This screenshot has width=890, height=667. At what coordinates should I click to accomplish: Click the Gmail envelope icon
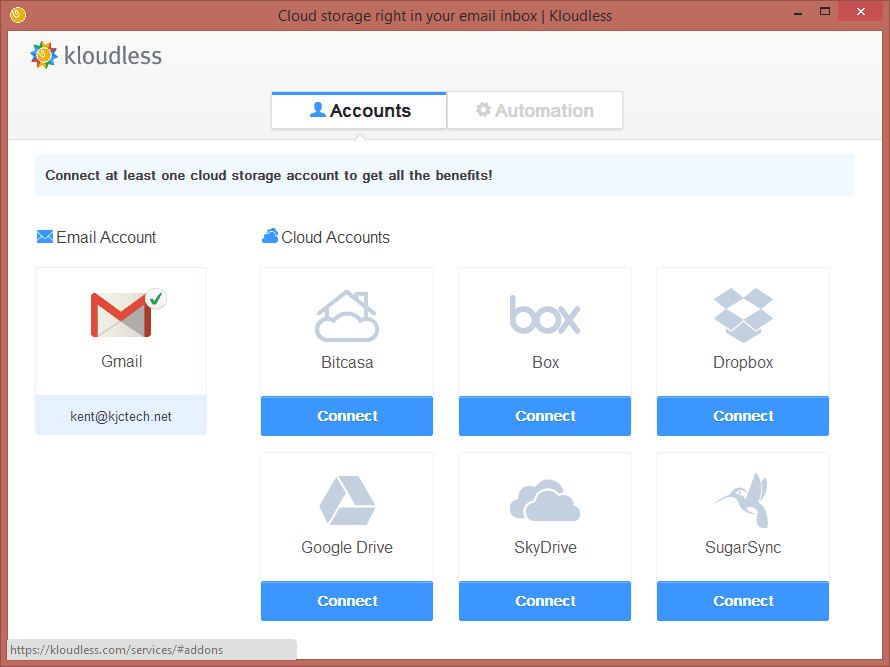pos(121,315)
